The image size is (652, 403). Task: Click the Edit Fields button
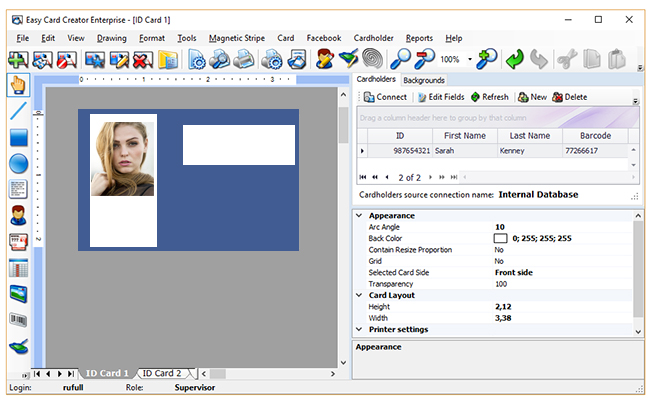[441, 97]
